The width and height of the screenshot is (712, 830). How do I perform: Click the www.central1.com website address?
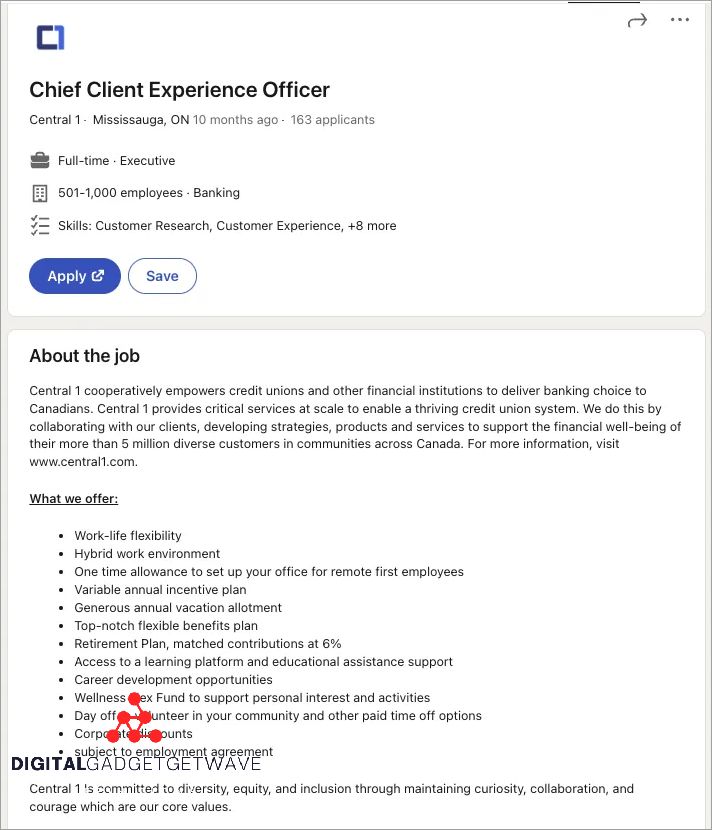tap(82, 462)
